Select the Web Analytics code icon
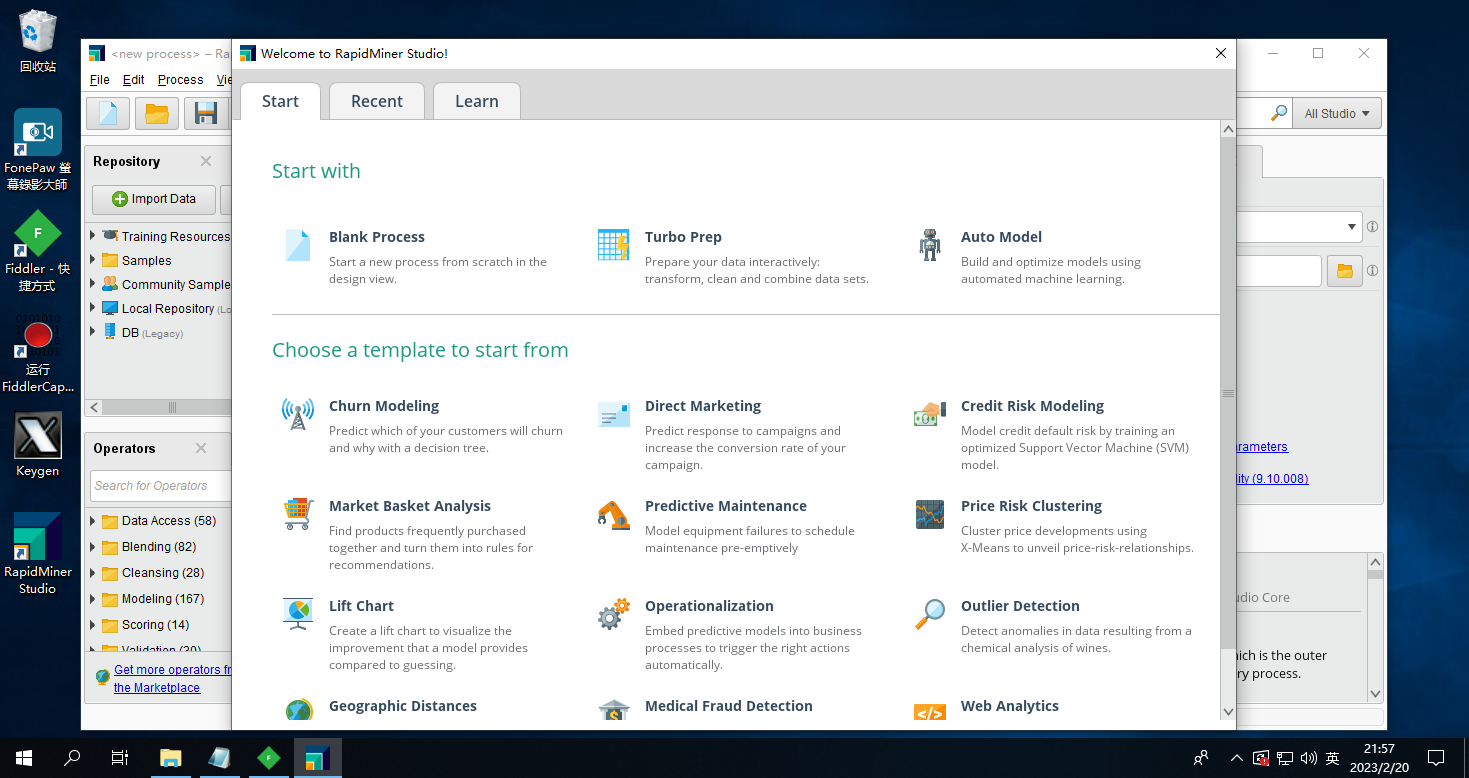Viewport: 1469px width, 778px height. coord(930,712)
